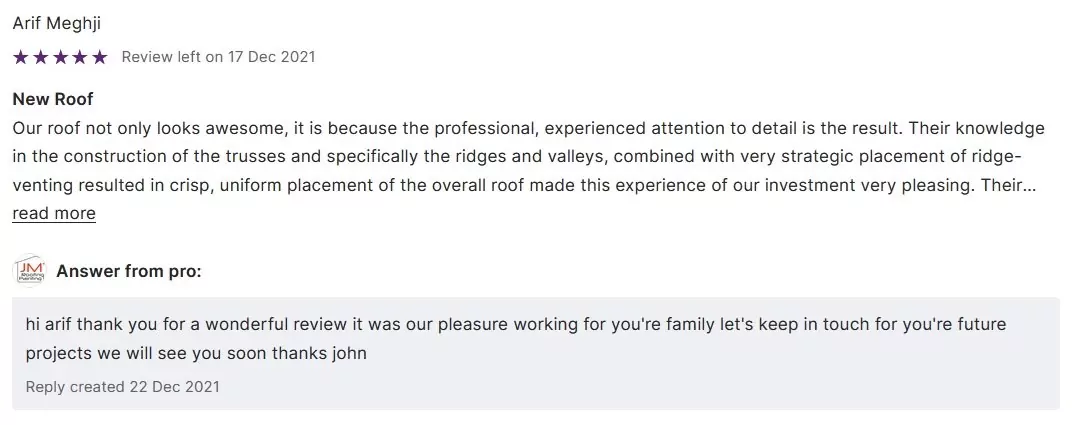Click the JM Roofing pro logo
Viewport: 1080px width, 425px height.
[x=29, y=271]
